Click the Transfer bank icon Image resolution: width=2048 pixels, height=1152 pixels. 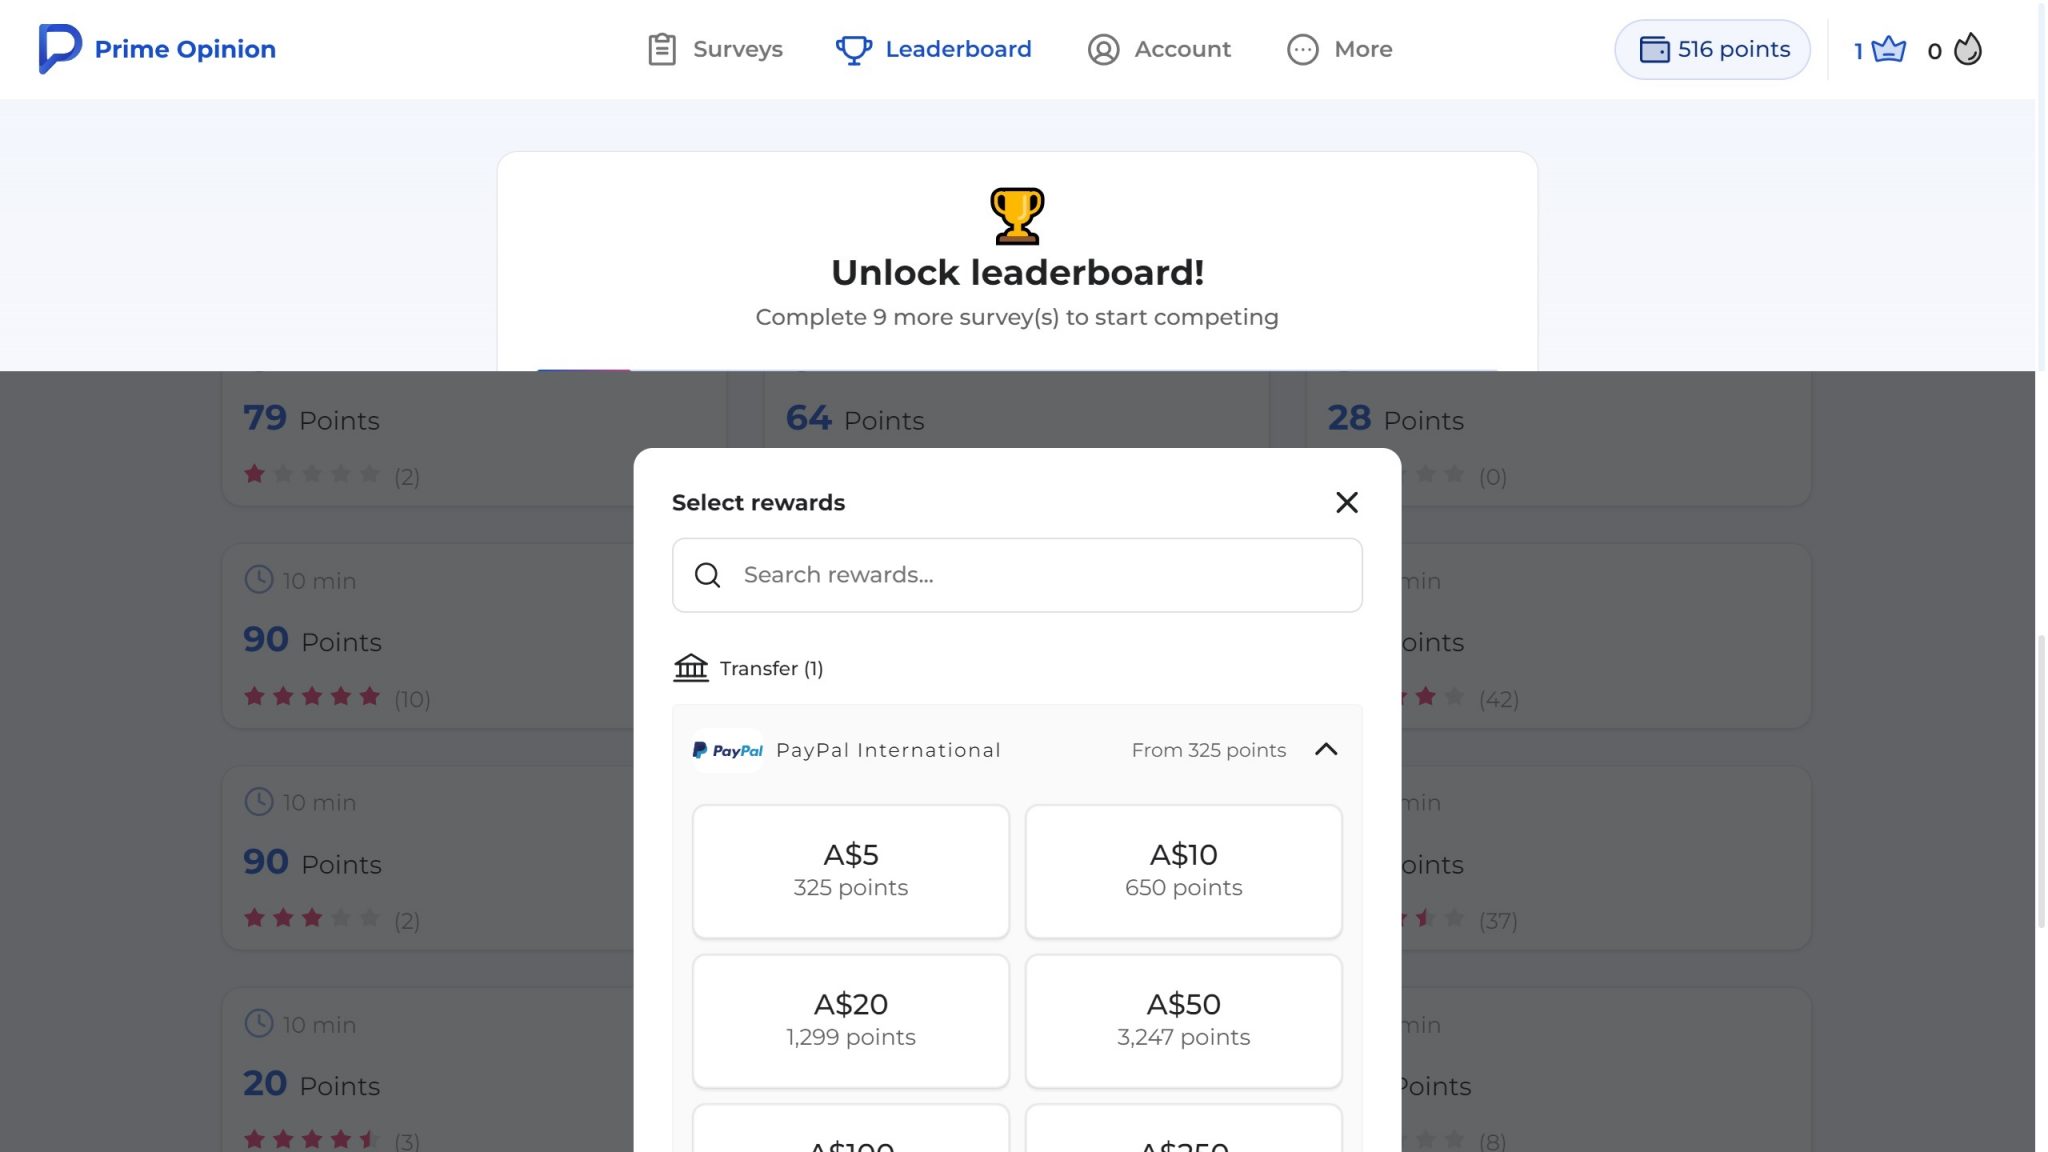click(691, 667)
